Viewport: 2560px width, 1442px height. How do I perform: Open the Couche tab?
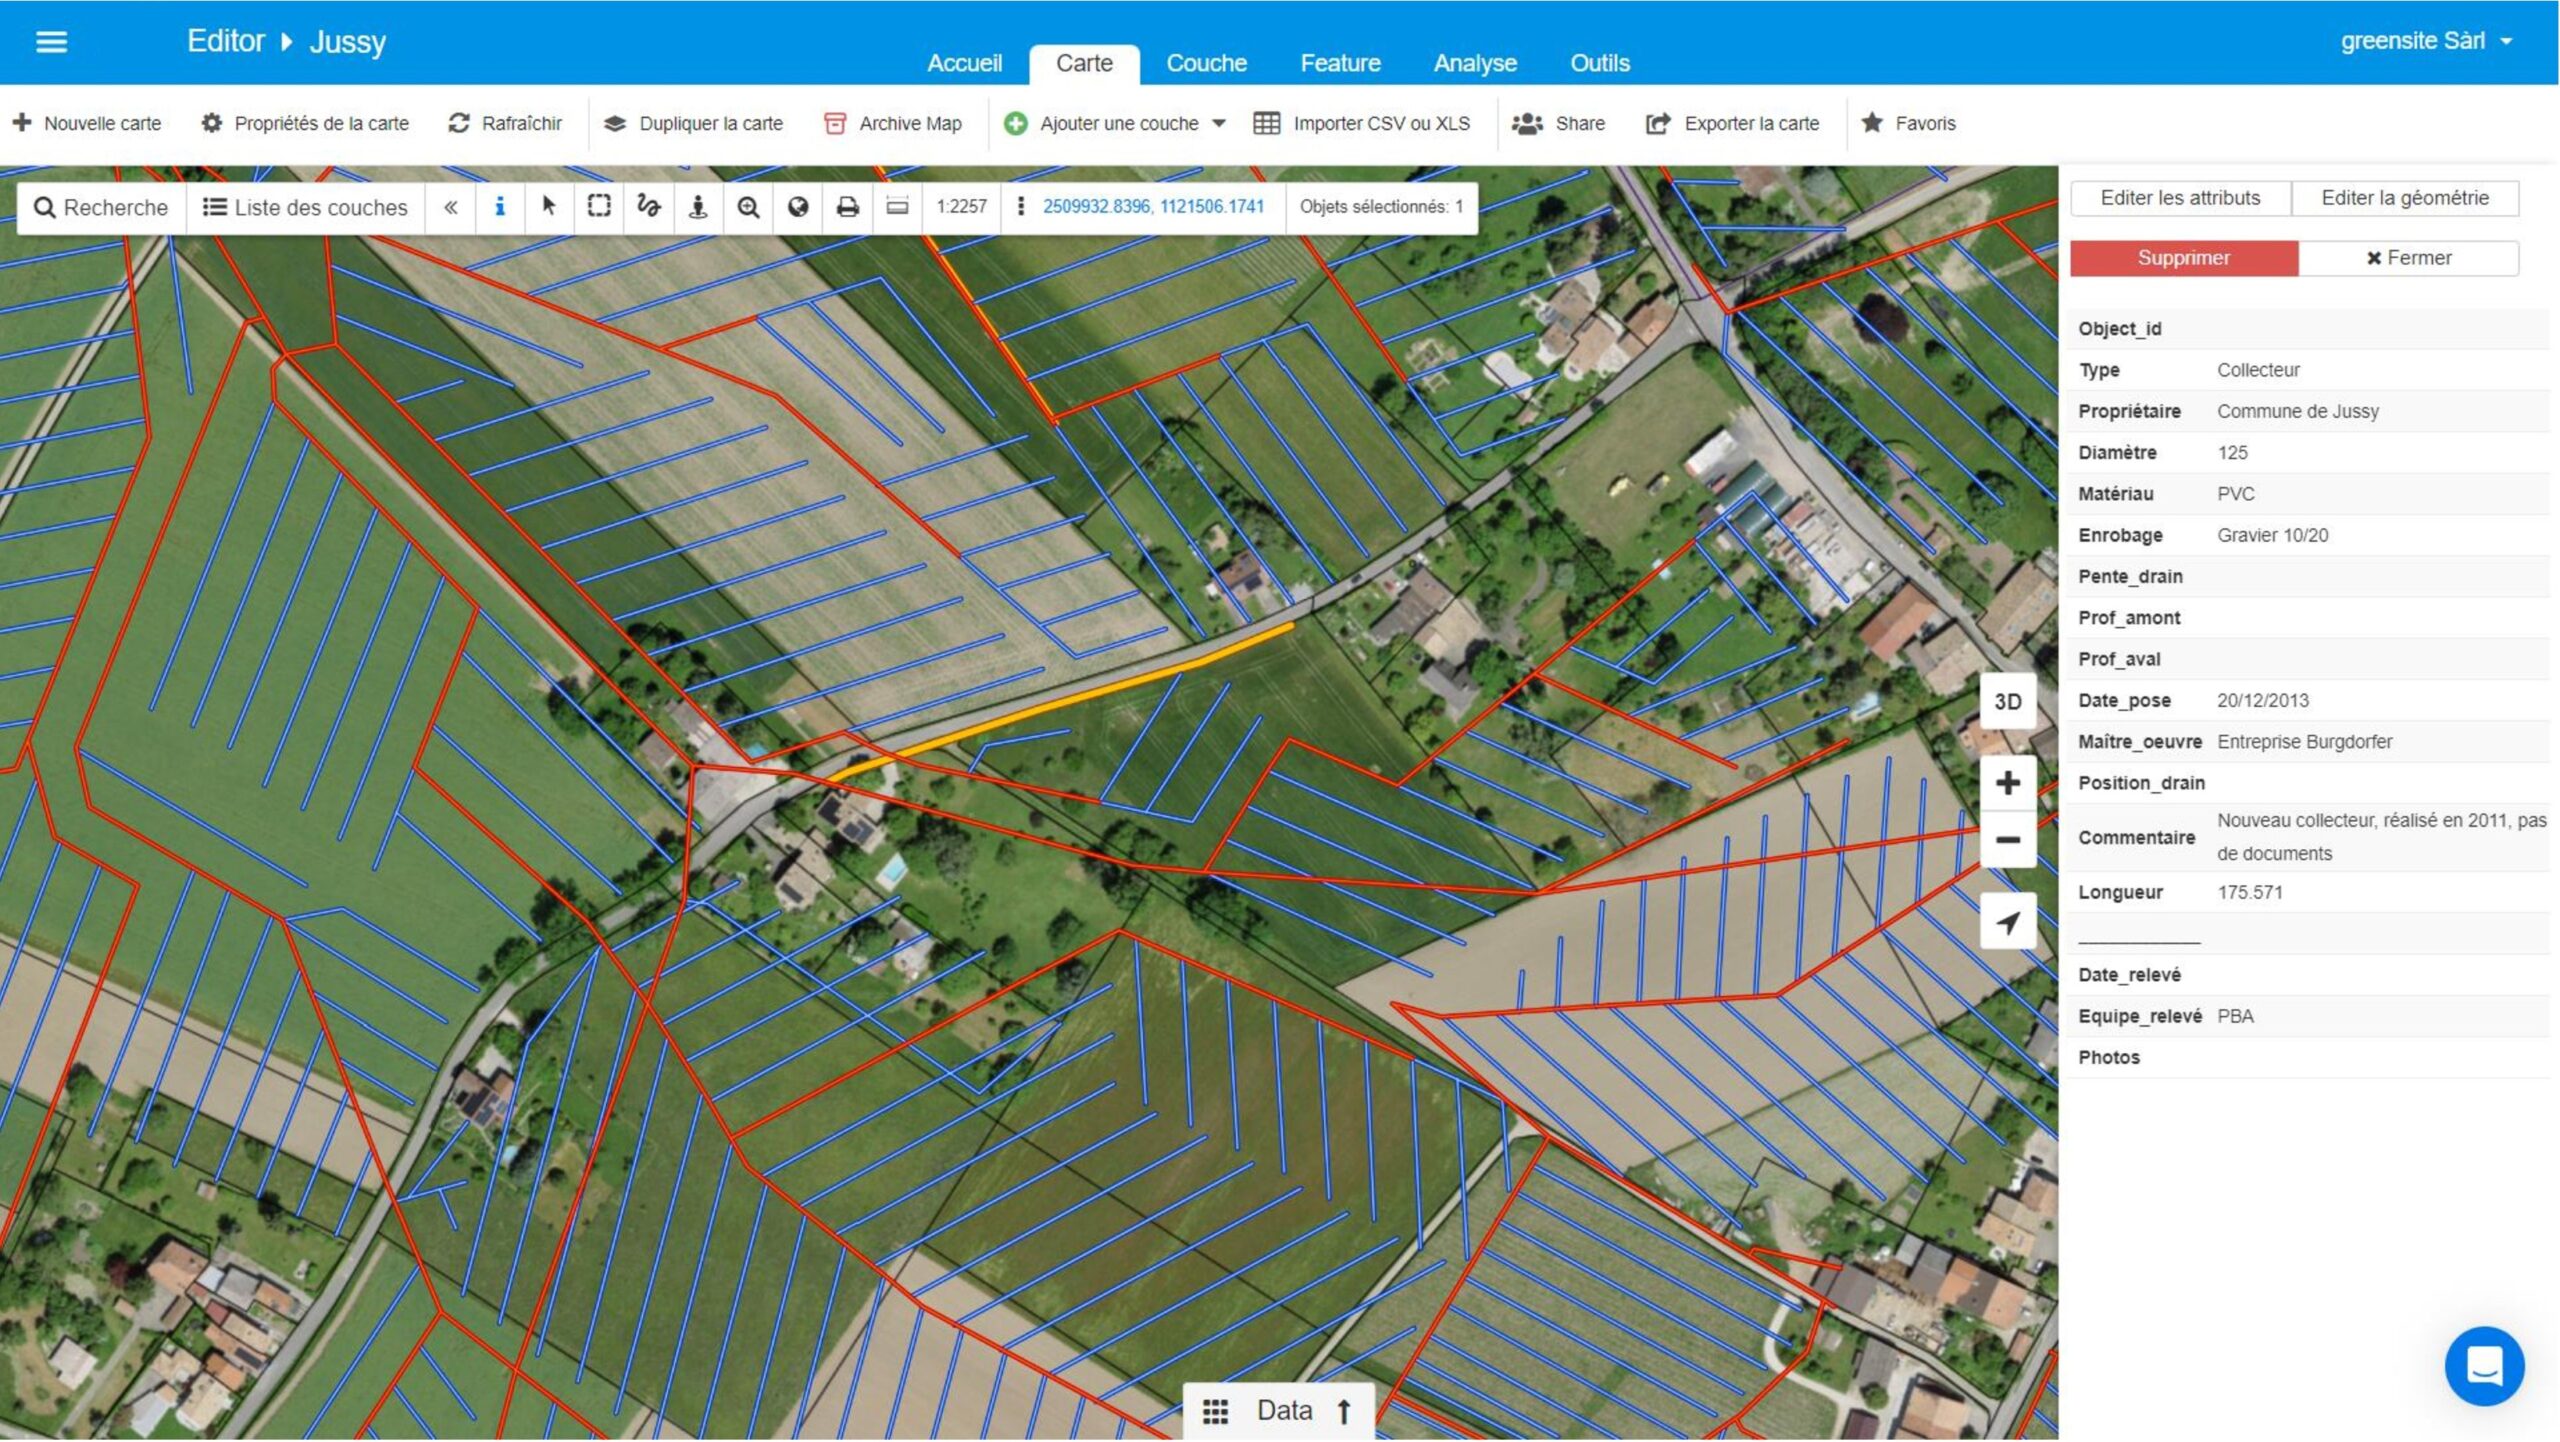[x=1206, y=63]
